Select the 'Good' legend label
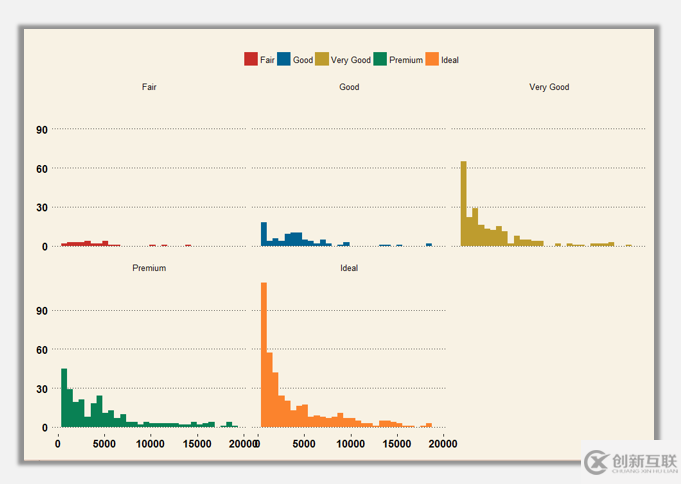Screen dimensions: 681x484 pos(303,60)
